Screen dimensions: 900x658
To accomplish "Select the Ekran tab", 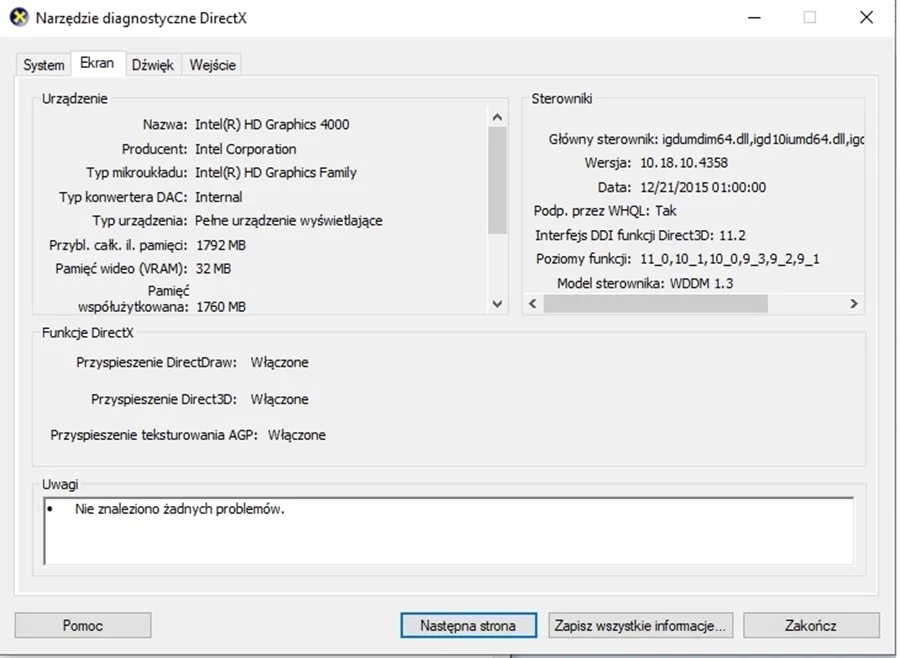I will 97,63.
